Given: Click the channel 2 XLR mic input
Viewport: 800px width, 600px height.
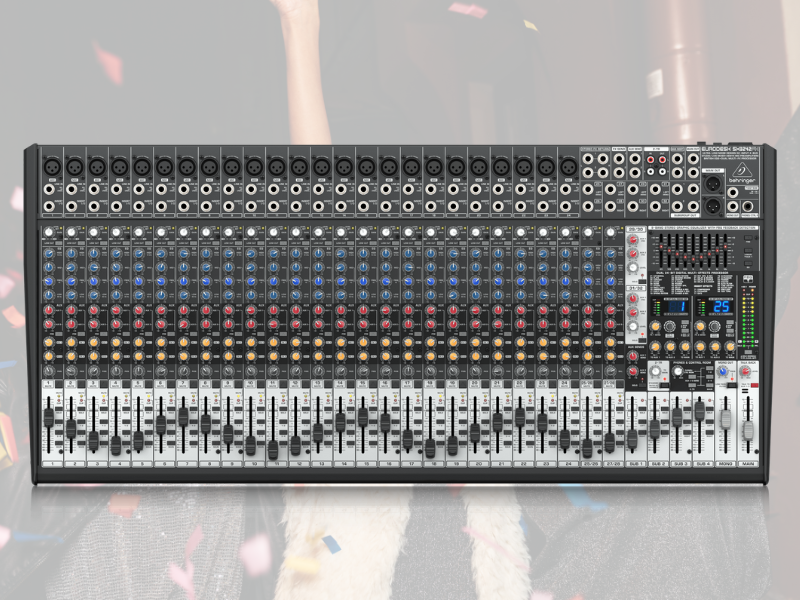Looking at the screenshot, I should point(74,166).
